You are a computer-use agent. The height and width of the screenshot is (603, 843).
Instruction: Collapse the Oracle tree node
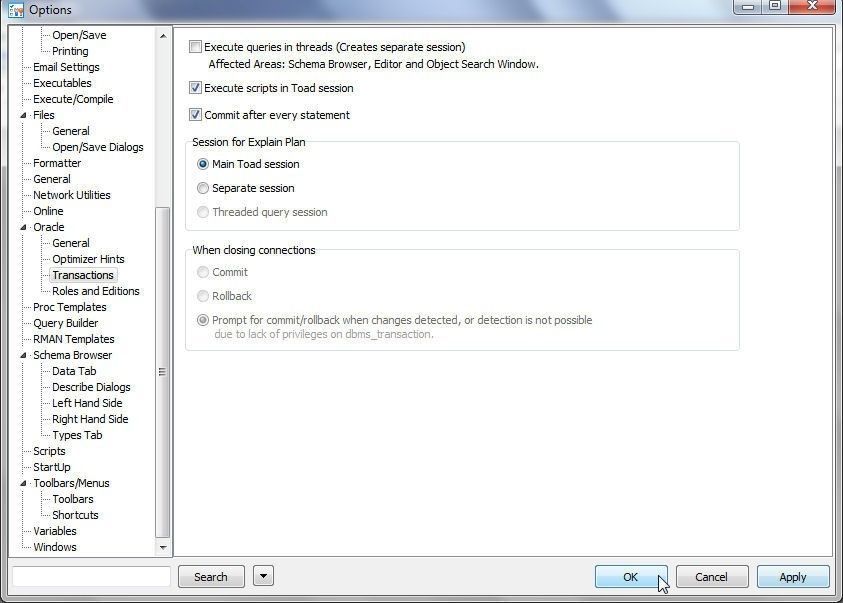pyautogui.click(x=23, y=227)
